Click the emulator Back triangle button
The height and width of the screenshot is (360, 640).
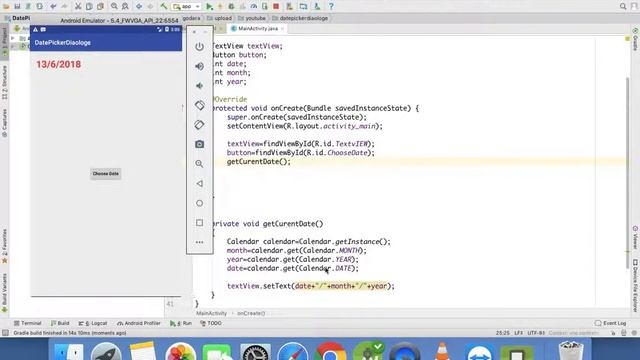(x=199, y=184)
